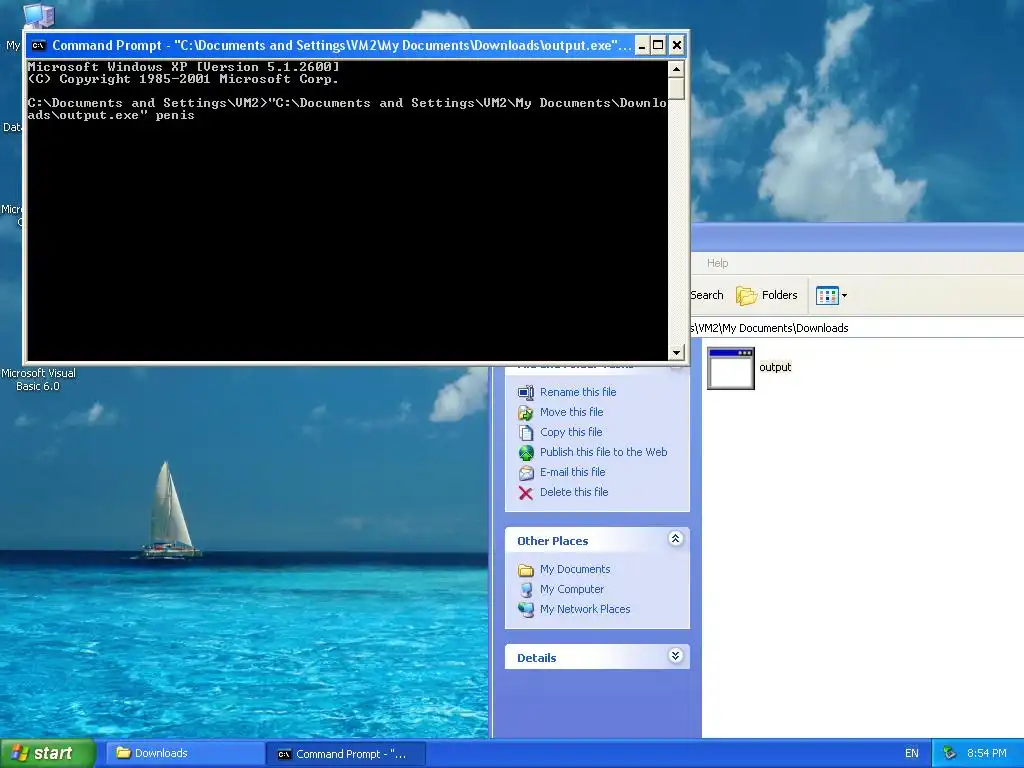Select the Microsoft Visual Basic 6.0 desktop shortcut
The height and width of the screenshot is (768, 1024).
(x=38, y=379)
